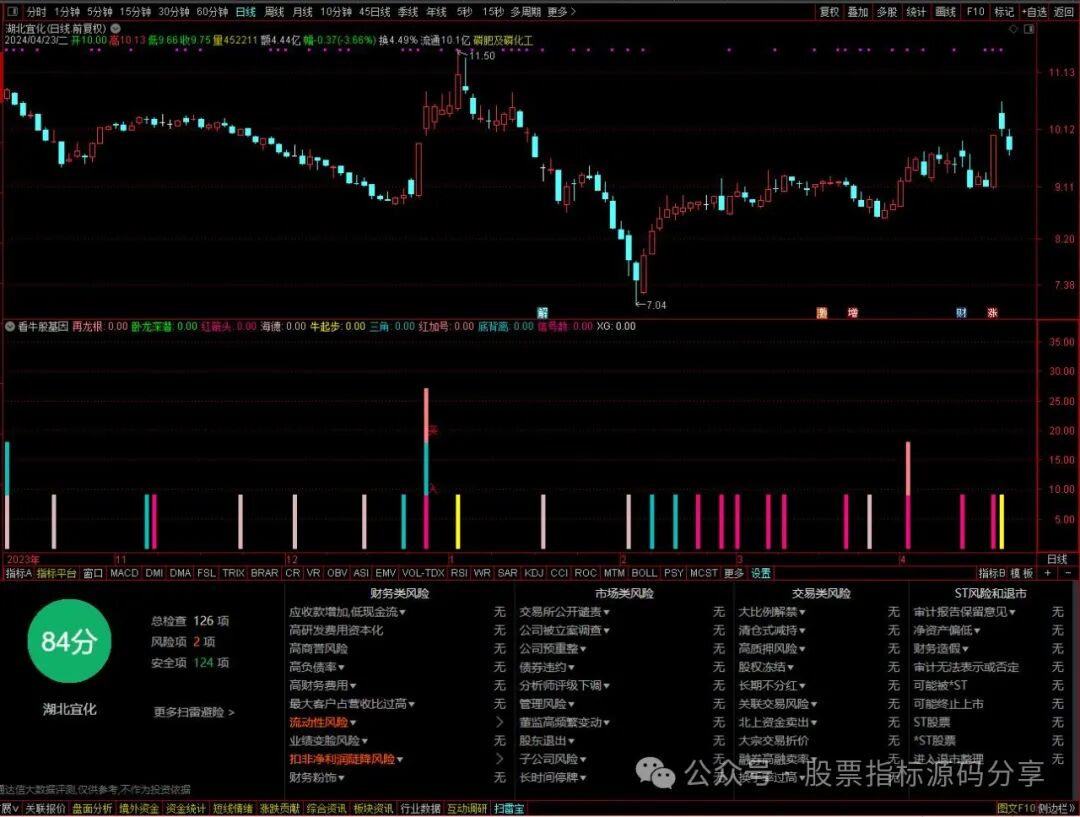Open the 关联报价 bottom tab

[45, 809]
